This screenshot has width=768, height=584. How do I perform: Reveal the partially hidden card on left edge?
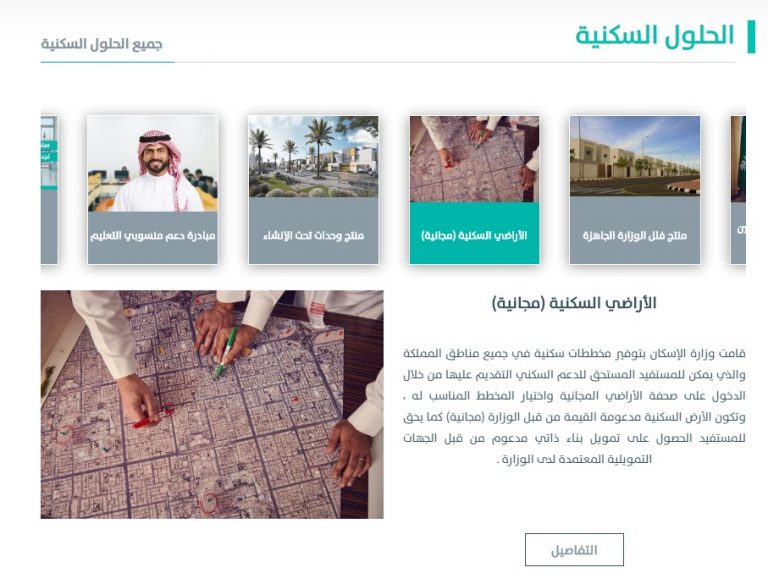click(x=49, y=190)
